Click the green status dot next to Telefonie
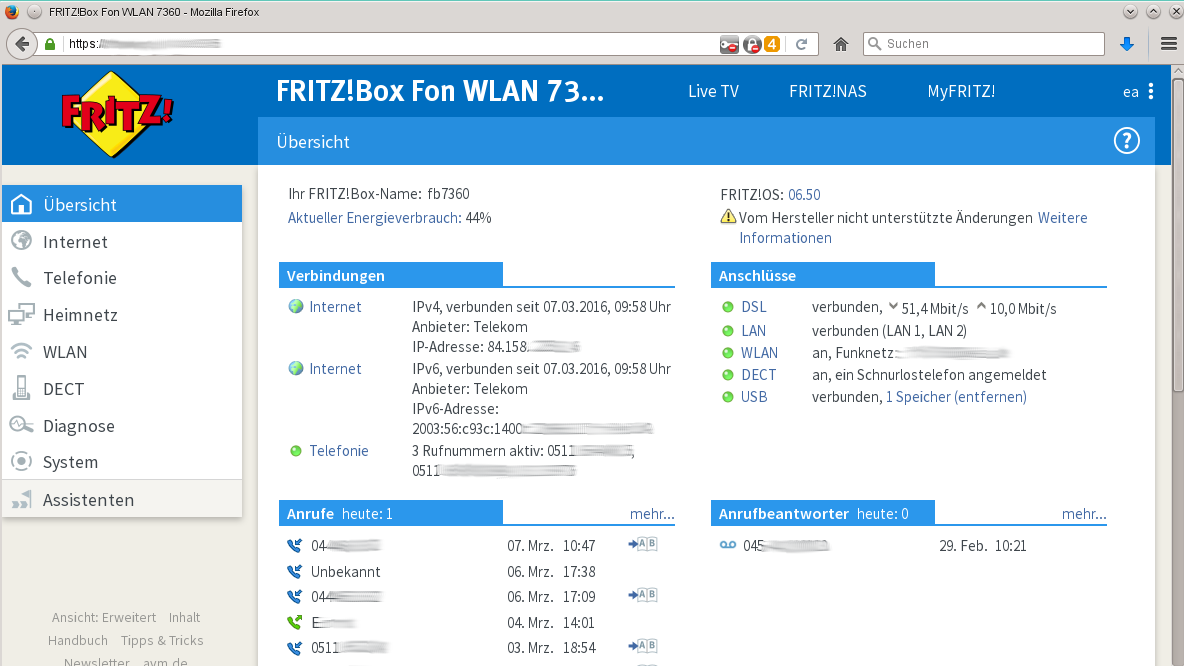1184x666 pixels. click(x=296, y=451)
